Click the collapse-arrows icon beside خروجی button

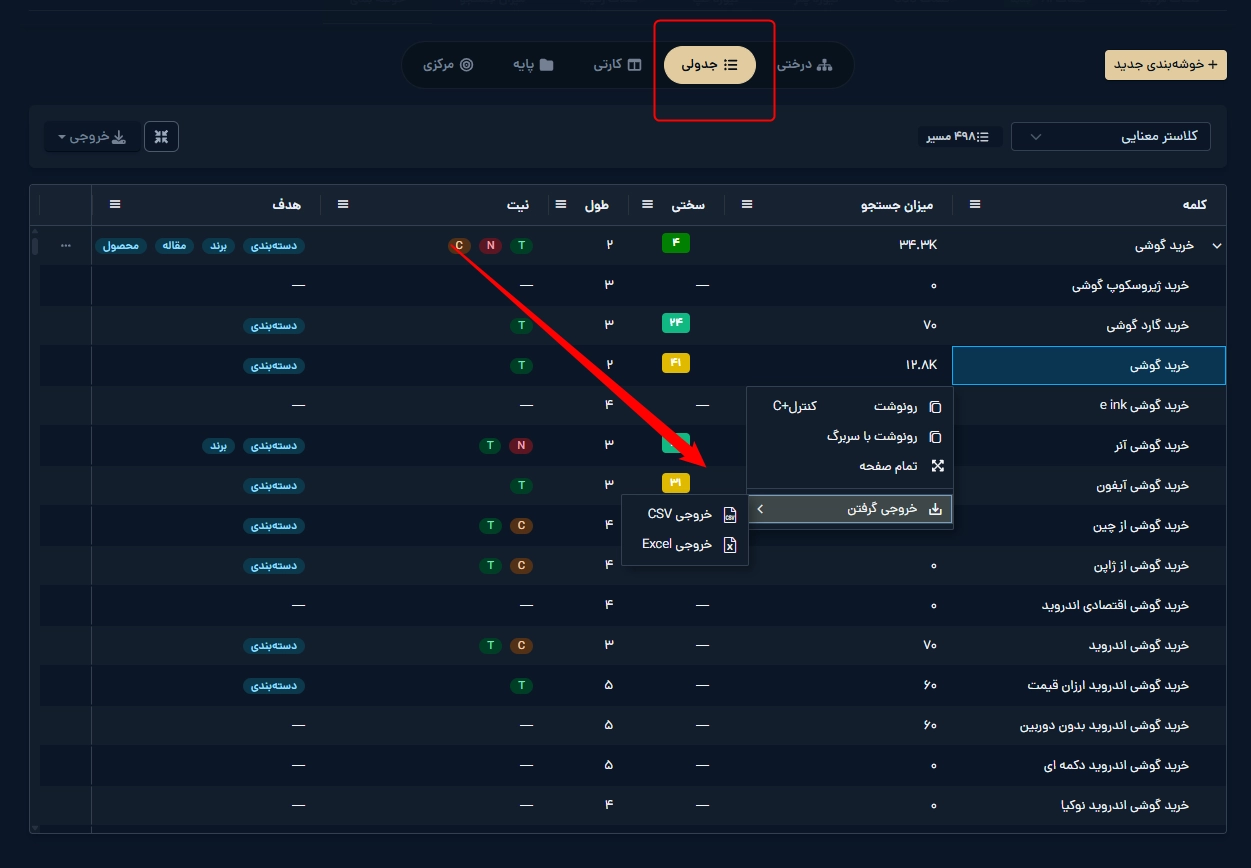pos(161,137)
